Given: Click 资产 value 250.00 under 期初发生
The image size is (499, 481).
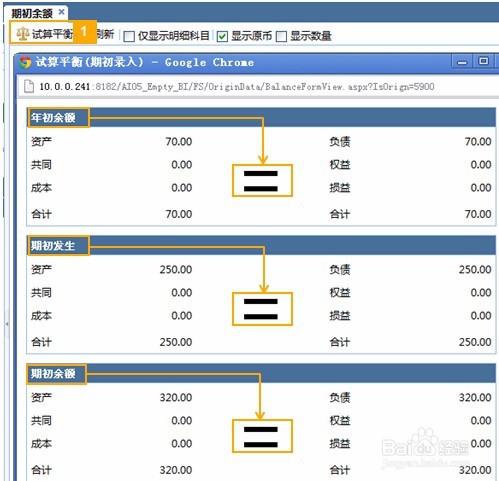Looking at the screenshot, I should coord(176,270).
